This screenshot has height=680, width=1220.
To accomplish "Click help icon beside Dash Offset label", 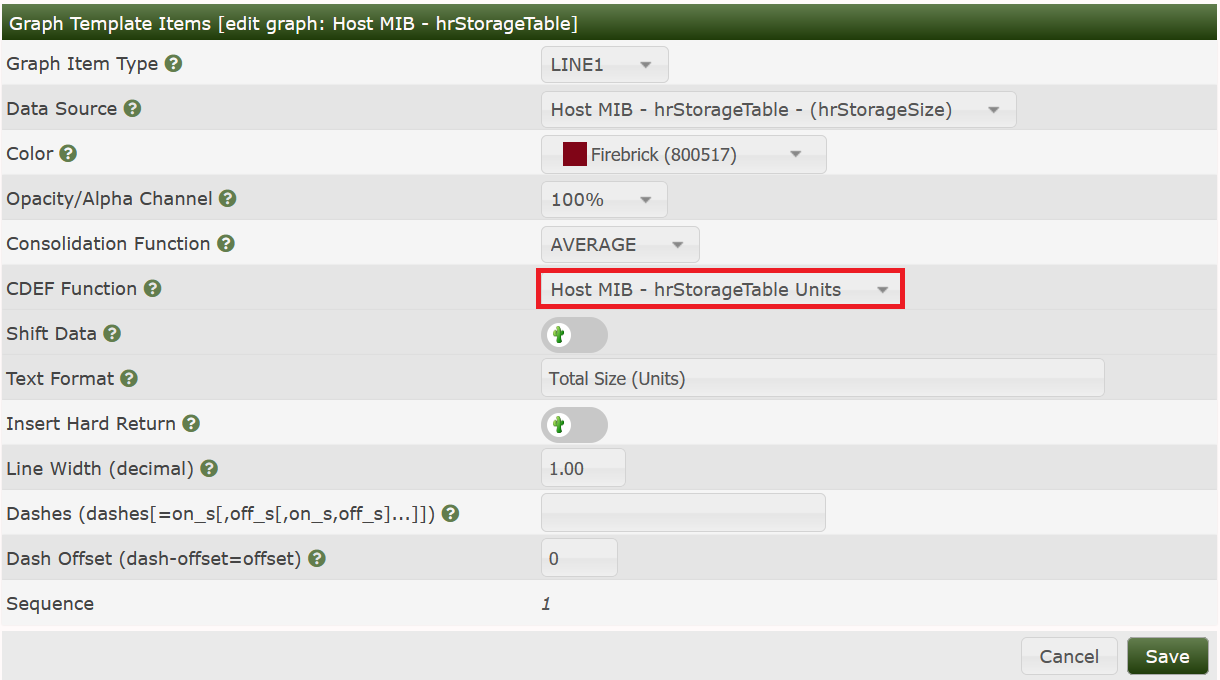I will 317,559.
